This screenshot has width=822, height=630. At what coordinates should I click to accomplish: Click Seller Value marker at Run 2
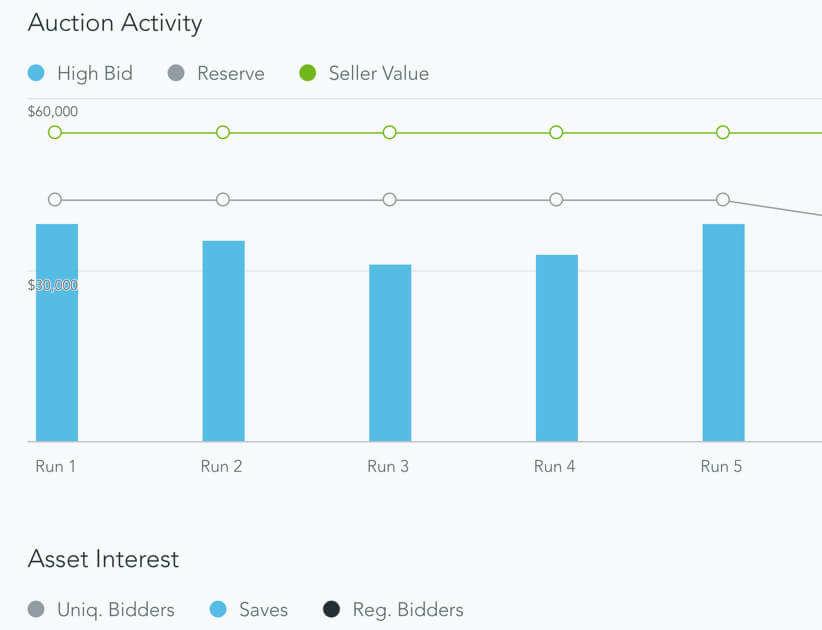pyautogui.click(x=223, y=132)
